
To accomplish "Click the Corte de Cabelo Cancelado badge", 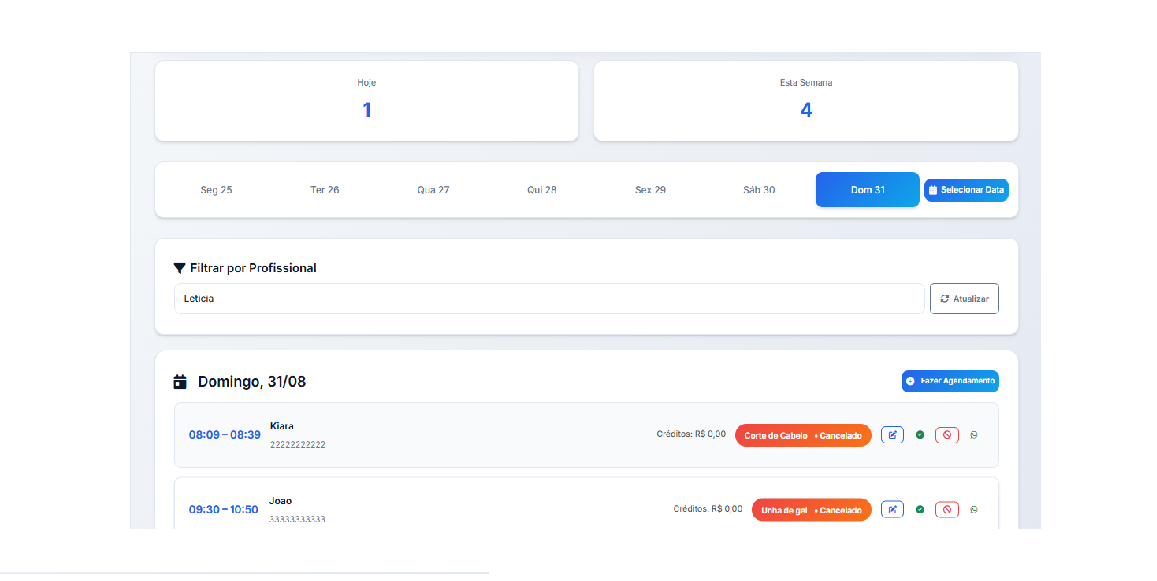I will 803,435.
